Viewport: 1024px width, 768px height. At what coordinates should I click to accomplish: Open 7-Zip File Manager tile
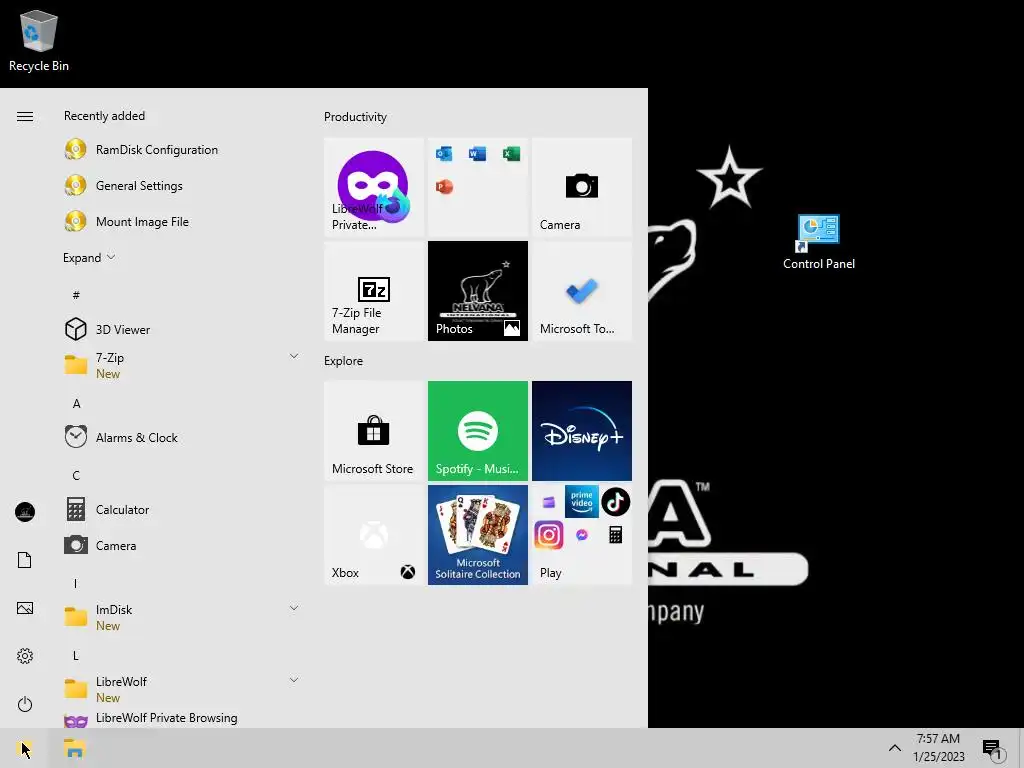point(374,291)
